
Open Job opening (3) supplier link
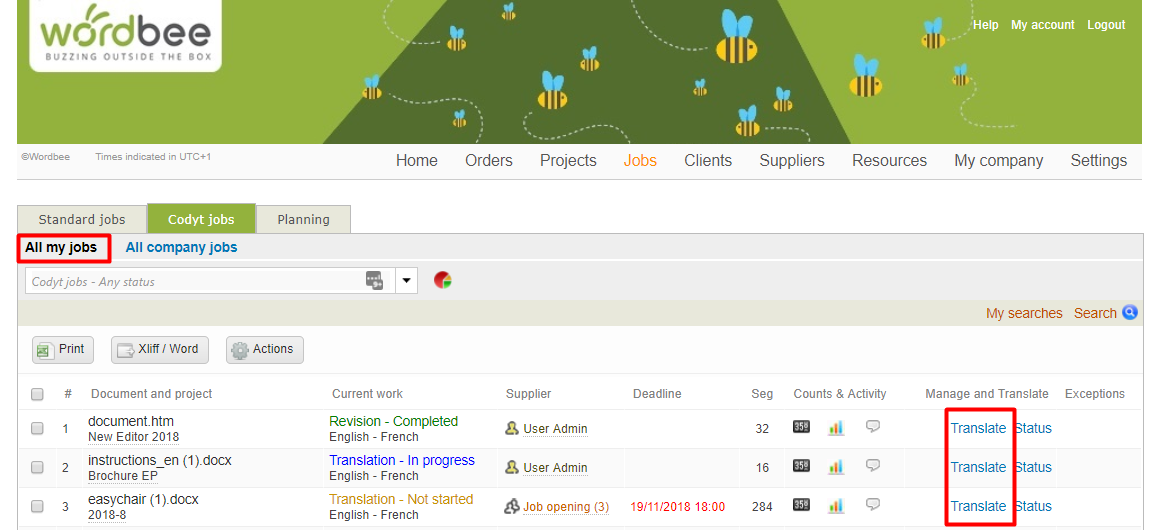tap(565, 507)
